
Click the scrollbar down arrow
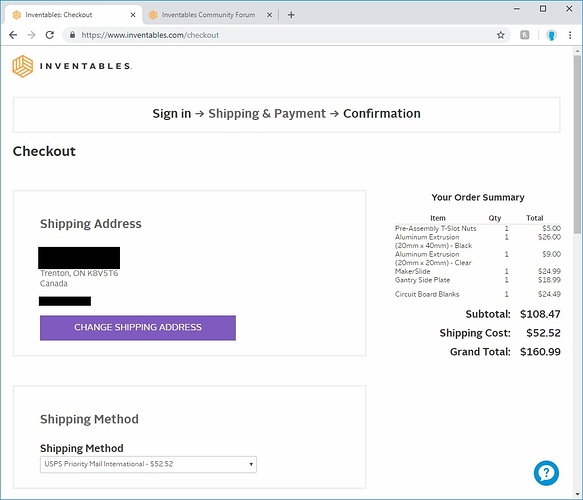pos(577,494)
